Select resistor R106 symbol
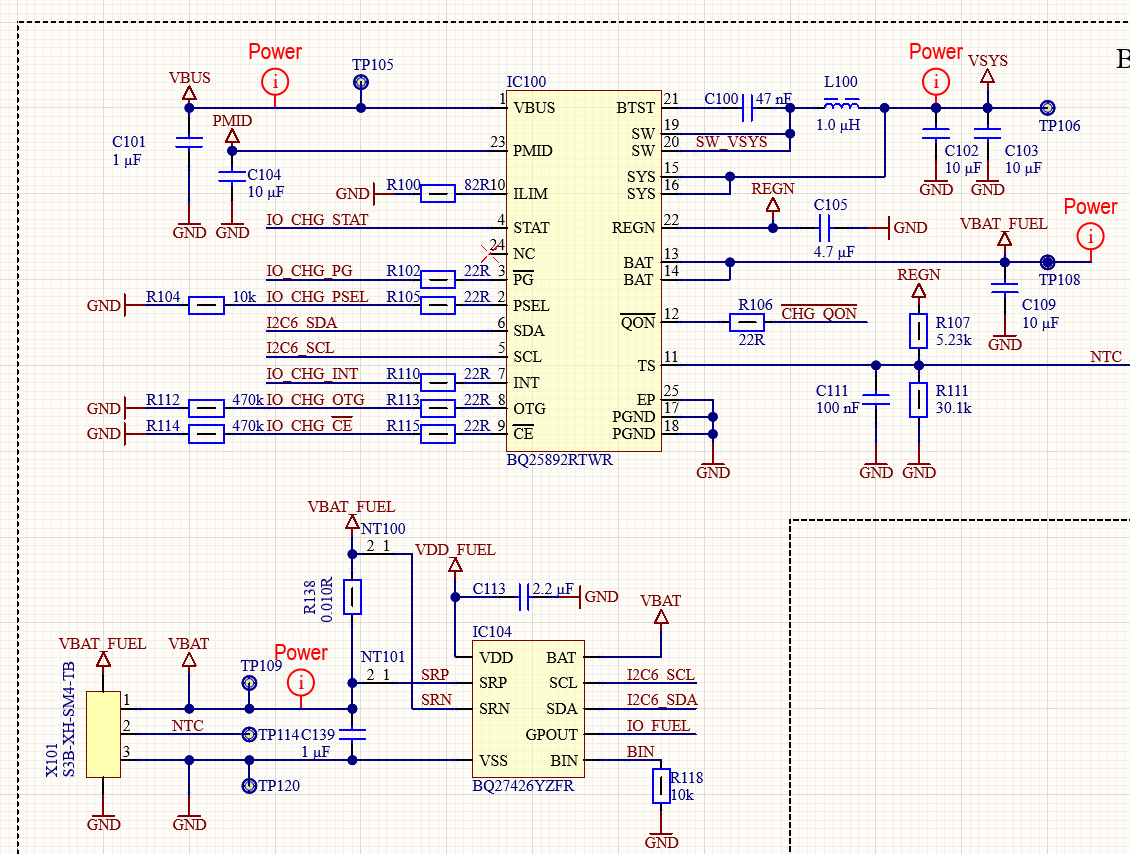This screenshot has width=1130, height=854. [x=747, y=322]
